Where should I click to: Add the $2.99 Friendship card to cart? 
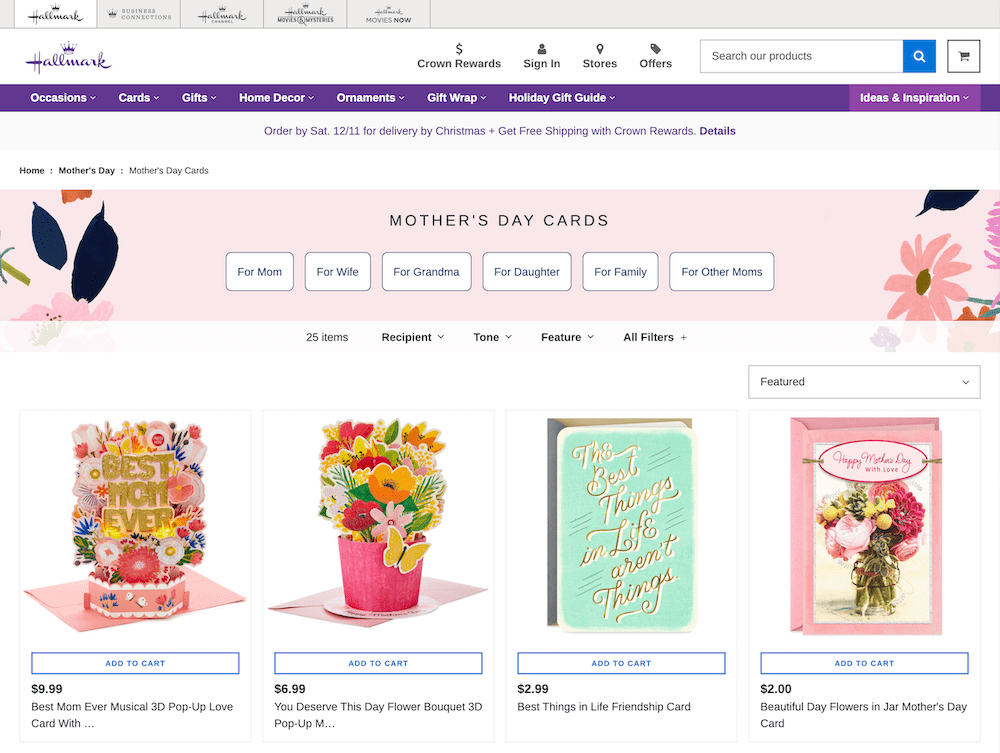(x=621, y=663)
